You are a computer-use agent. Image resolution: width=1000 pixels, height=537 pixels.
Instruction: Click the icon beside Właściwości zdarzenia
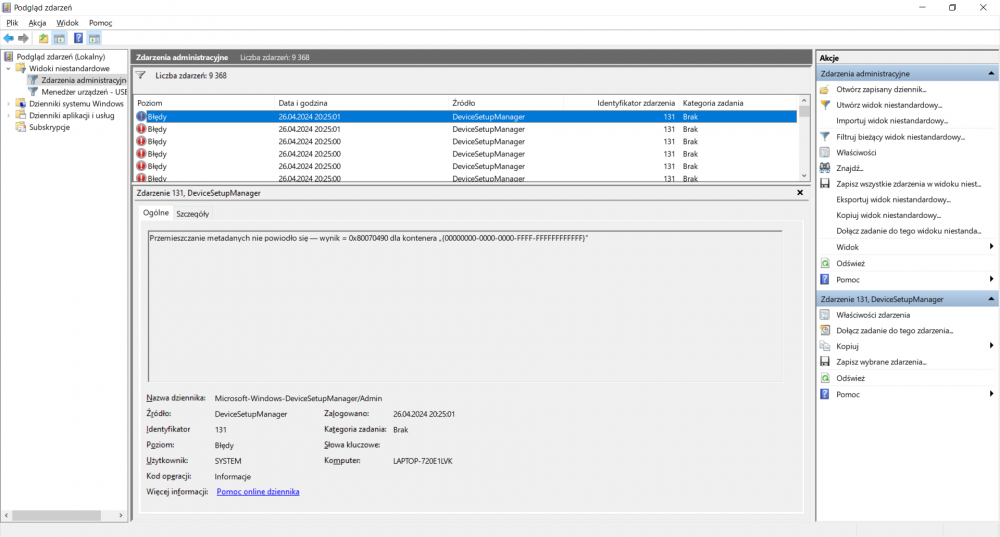tap(825, 314)
